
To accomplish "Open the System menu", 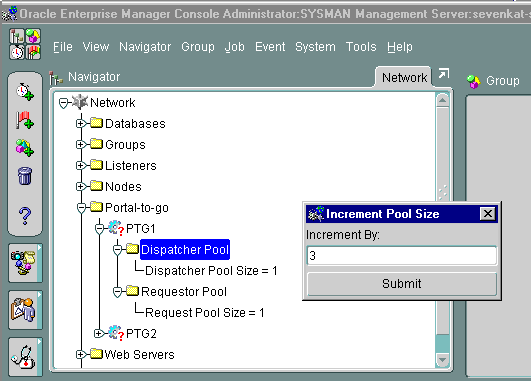I will (315, 47).
